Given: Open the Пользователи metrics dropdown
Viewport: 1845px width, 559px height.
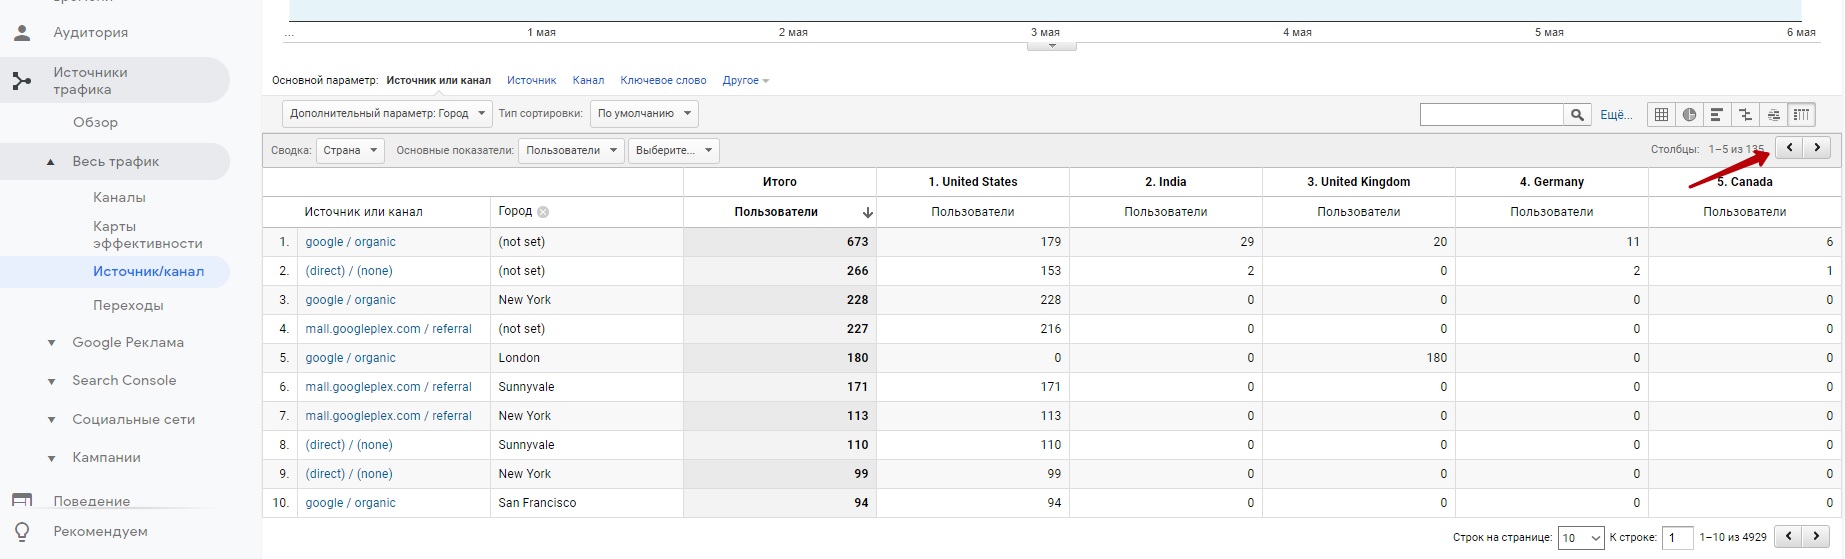Looking at the screenshot, I should pos(571,150).
